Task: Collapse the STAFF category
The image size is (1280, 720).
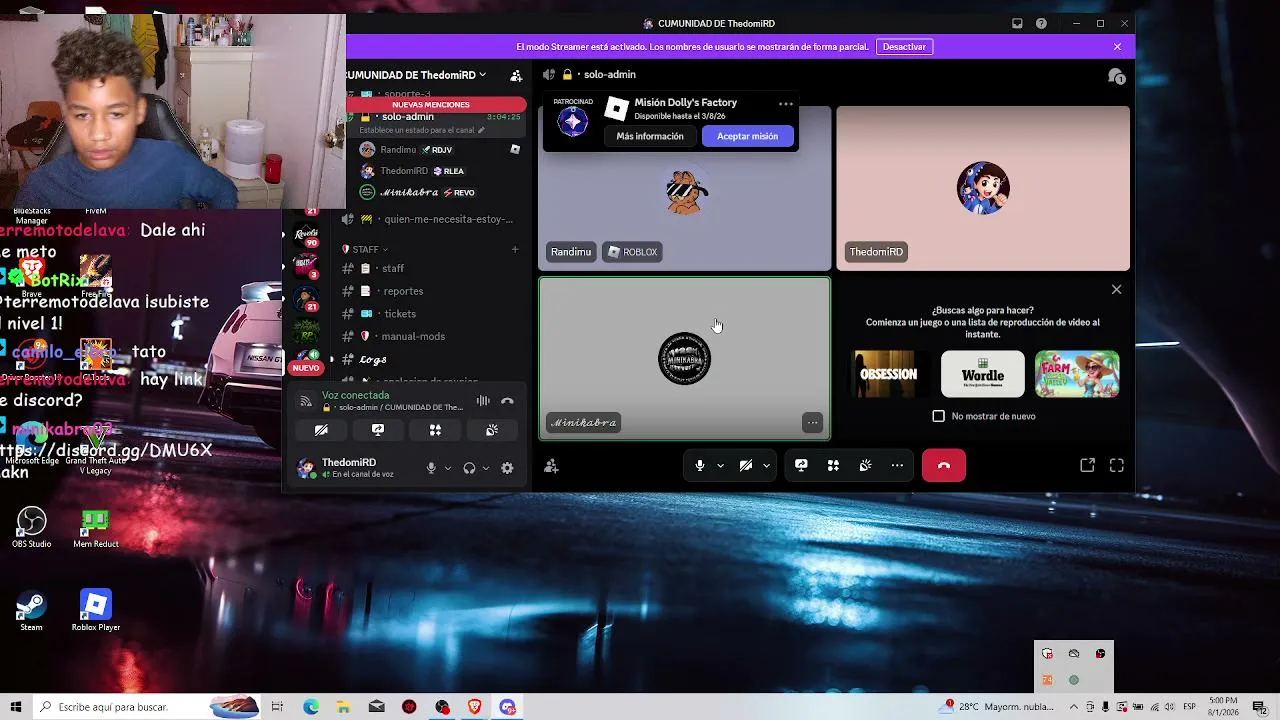Action: 365,249
